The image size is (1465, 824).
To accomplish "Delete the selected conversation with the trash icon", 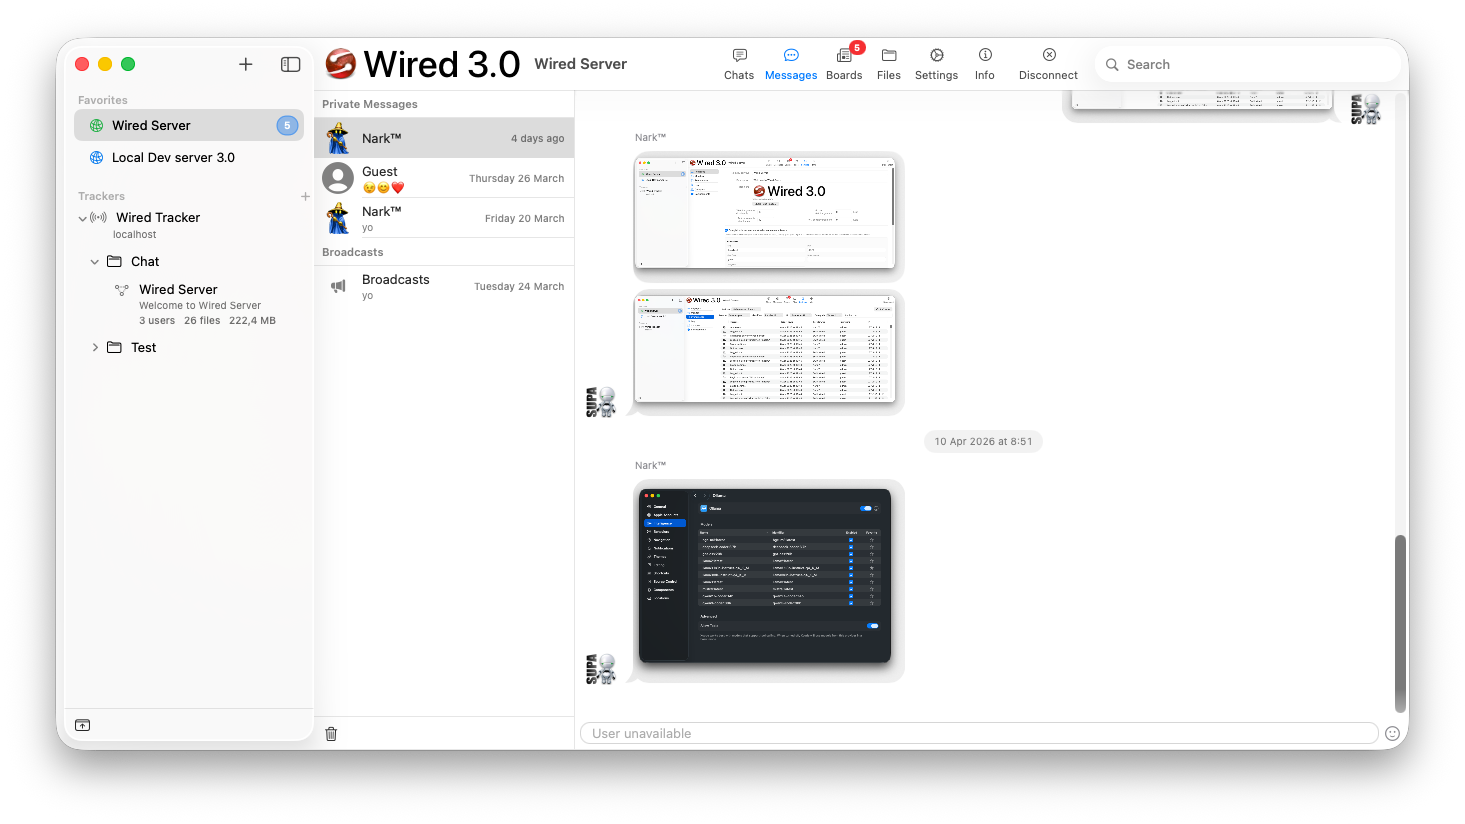I will [x=331, y=733].
